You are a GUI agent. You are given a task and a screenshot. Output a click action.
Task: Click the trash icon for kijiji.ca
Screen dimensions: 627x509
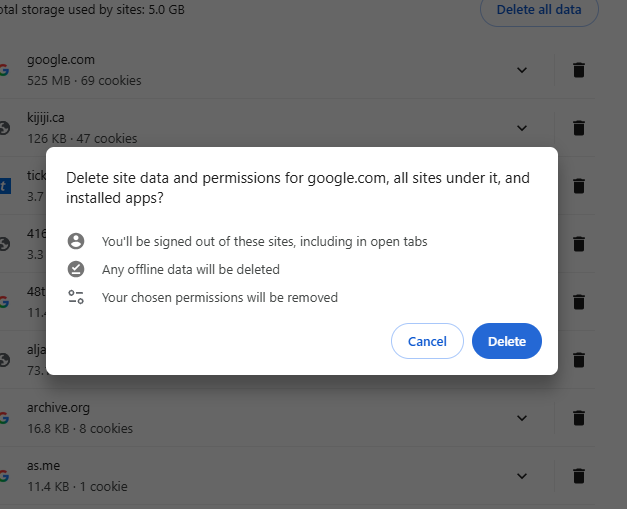(578, 128)
